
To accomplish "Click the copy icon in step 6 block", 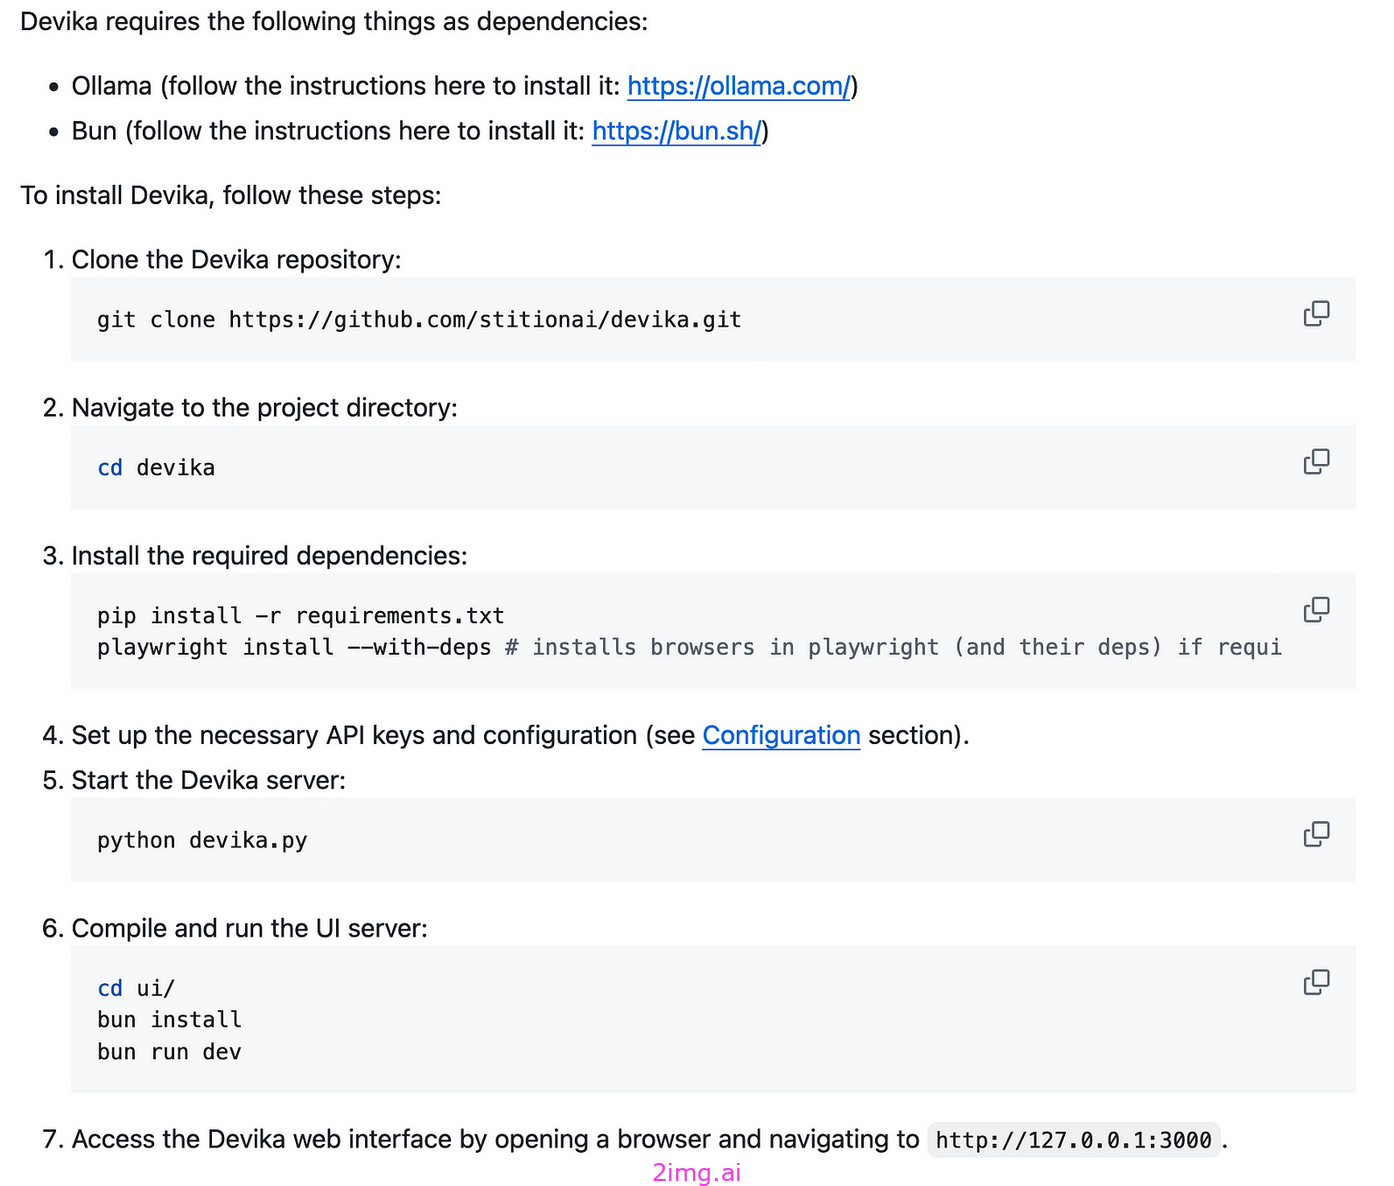I will 1315,982.
